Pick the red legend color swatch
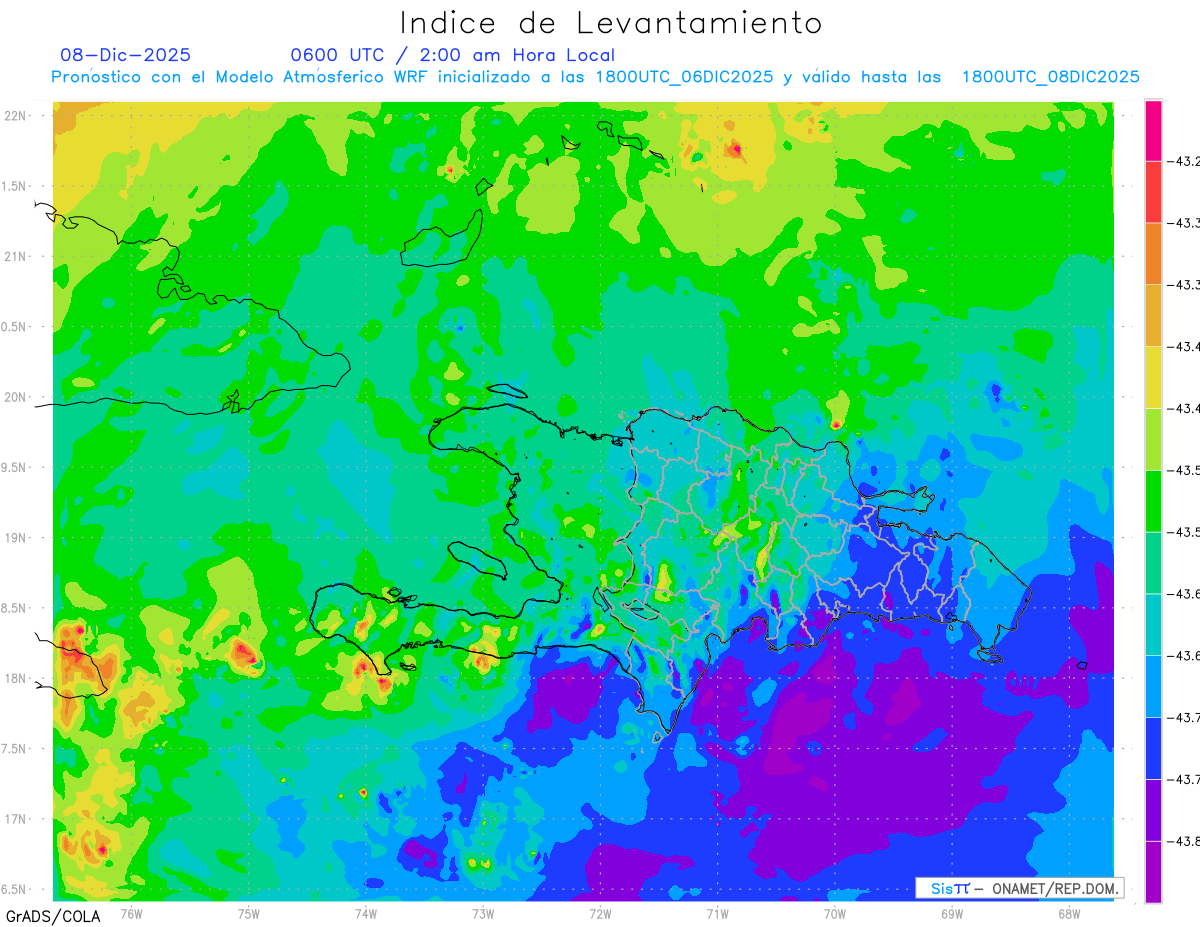The width and height of the screenshot is (1200, 927). [x=1153, y=191]
